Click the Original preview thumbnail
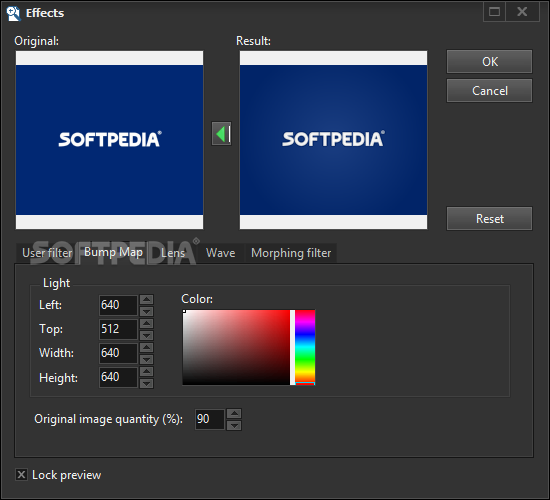Image resolution: width=550 pixels, height=500 pixels. coord(109,140)
